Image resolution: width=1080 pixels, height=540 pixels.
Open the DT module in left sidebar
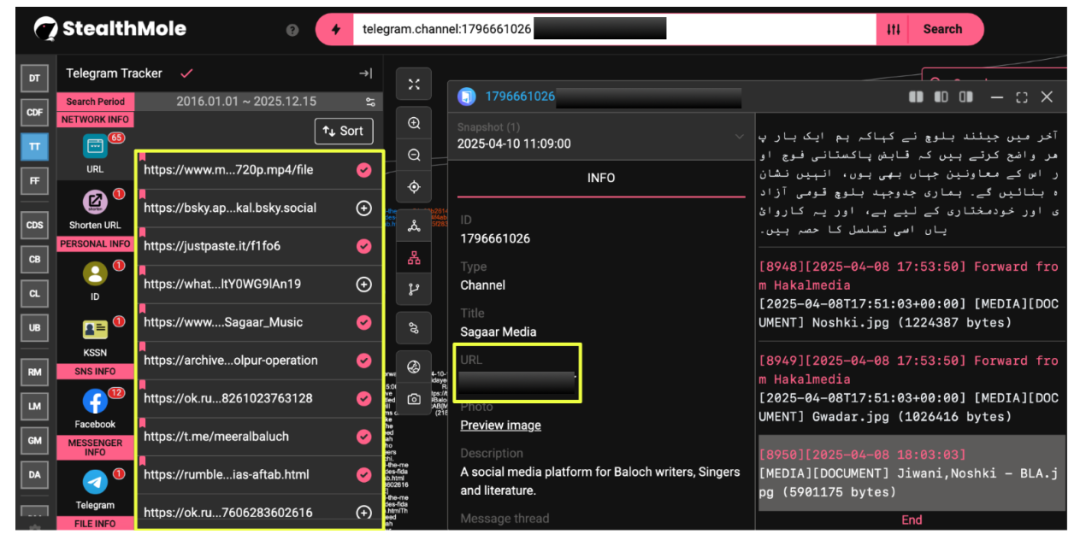pyautogui.click(x=34, y=79)
